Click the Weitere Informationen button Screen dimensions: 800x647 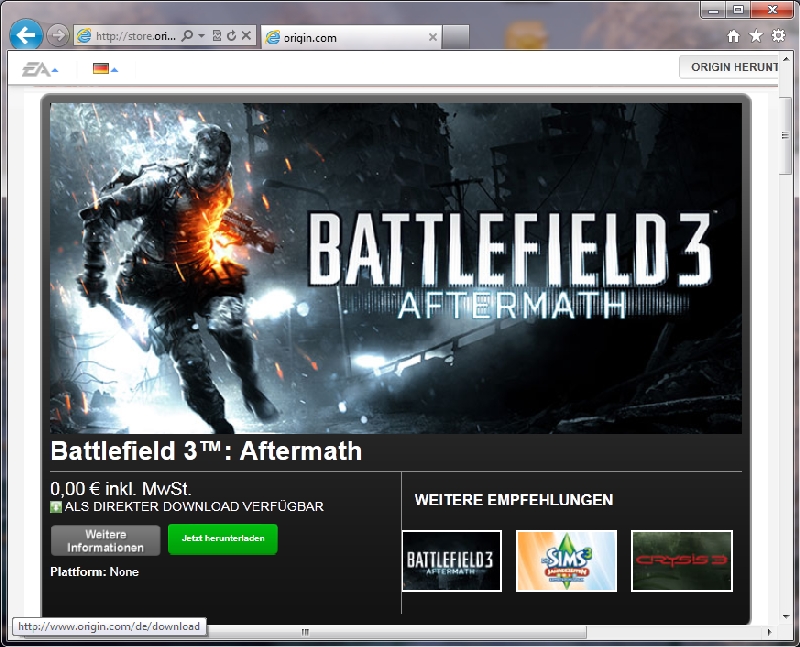106,540
